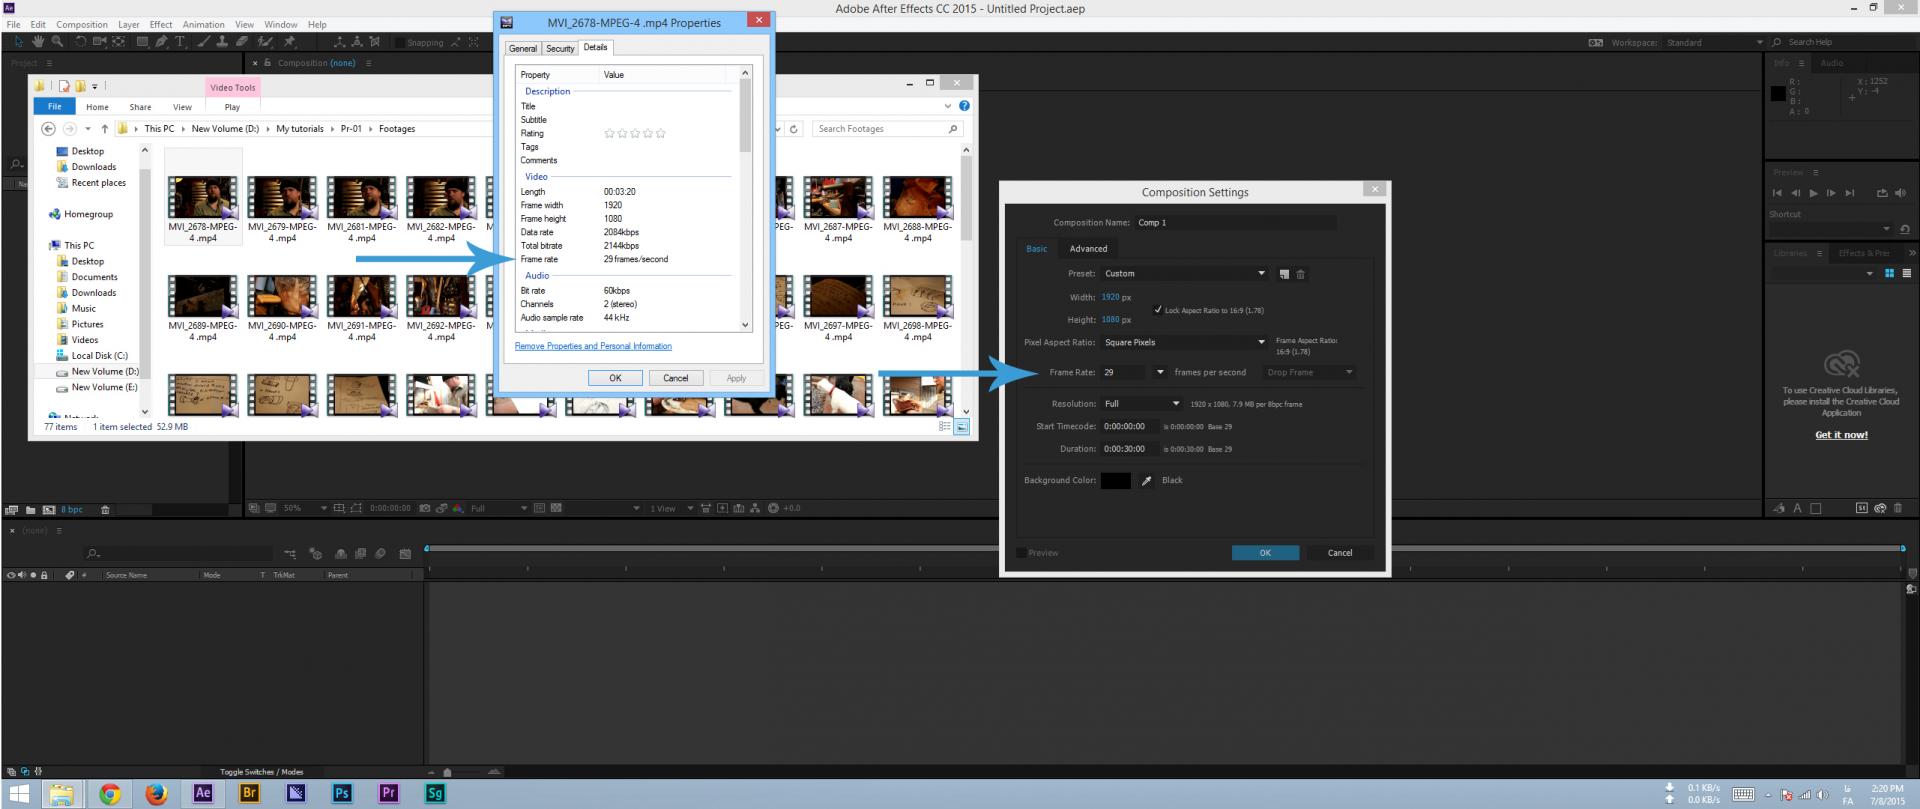1920x809 pixels.
Task: Switch to the Security tab in Properties dialog
Action: [560, 48]
